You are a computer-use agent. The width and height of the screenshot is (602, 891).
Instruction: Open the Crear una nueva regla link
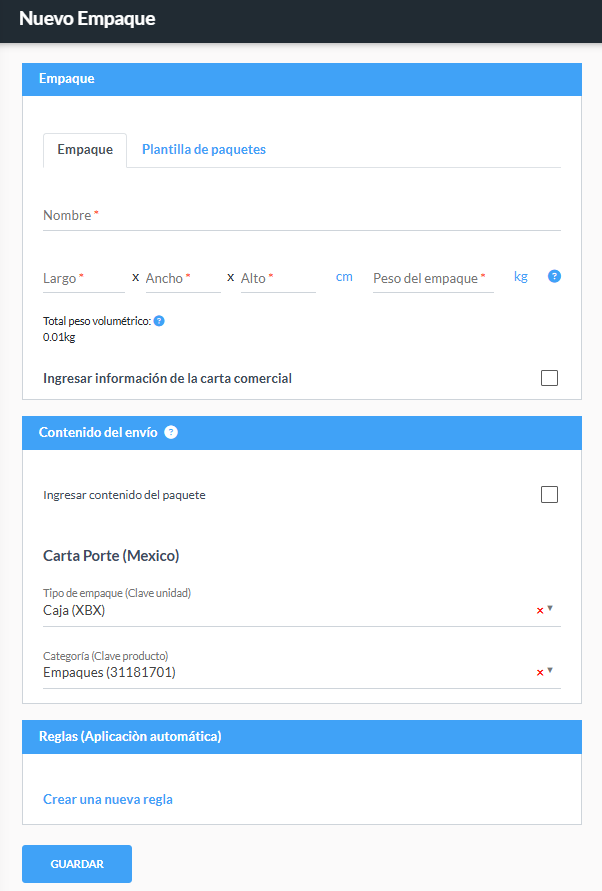(x=108, y=800)
